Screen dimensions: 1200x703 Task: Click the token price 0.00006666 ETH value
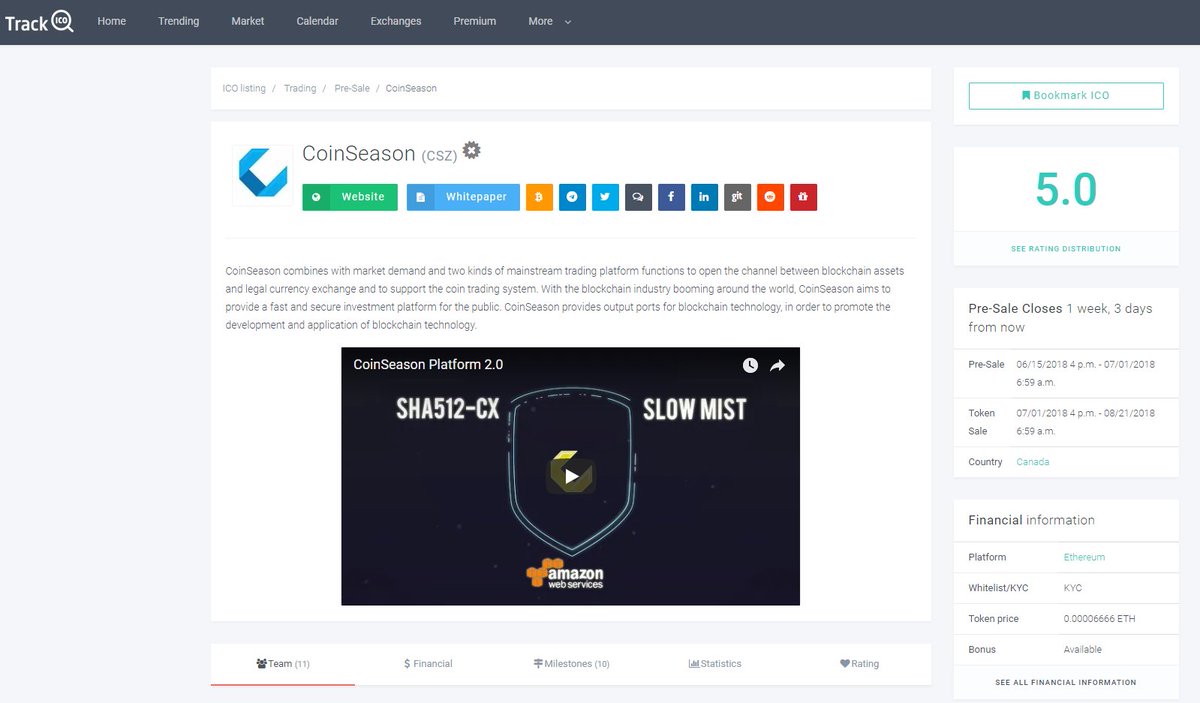[x=1100, y=619]
